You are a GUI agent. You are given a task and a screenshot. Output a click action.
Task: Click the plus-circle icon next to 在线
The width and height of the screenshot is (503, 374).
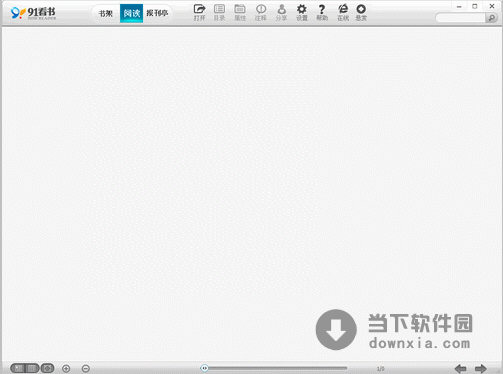[x=361, y=13]
